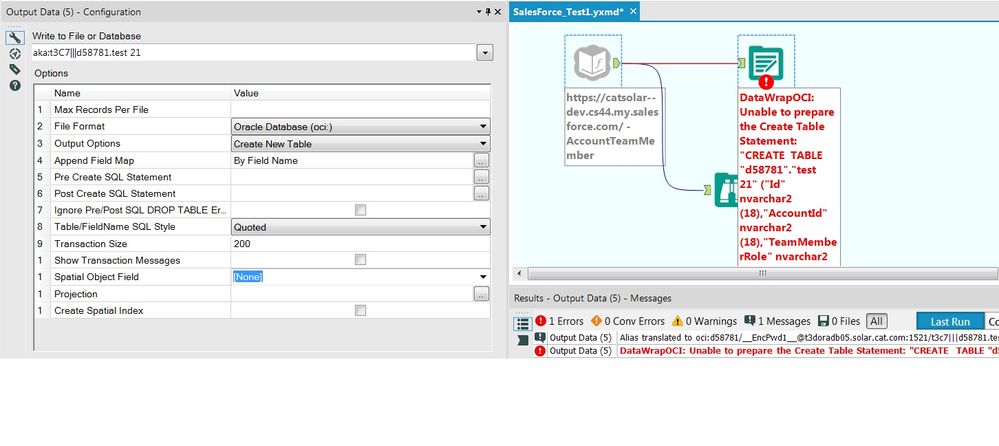This screenshot has width=999, height=446.
Task: Click the Output Data tool input anchor
Action: [742, 62]
